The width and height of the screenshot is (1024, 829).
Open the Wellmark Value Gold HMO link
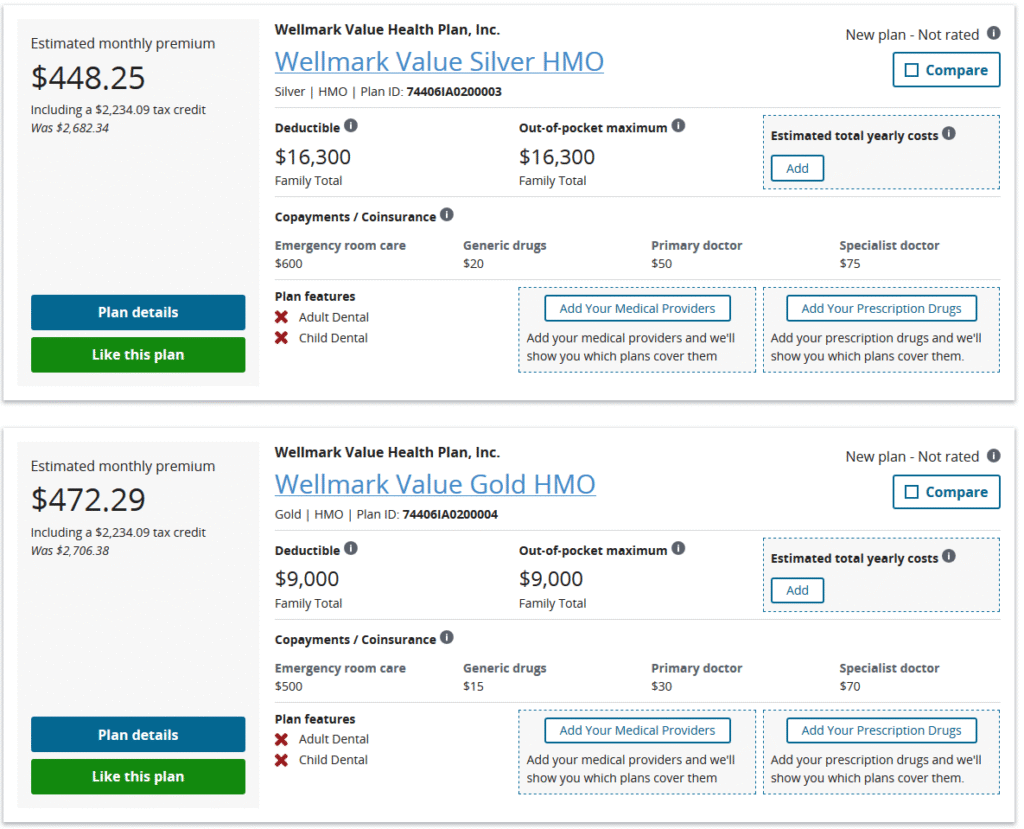pyautogui.click(x=435, y=485)
